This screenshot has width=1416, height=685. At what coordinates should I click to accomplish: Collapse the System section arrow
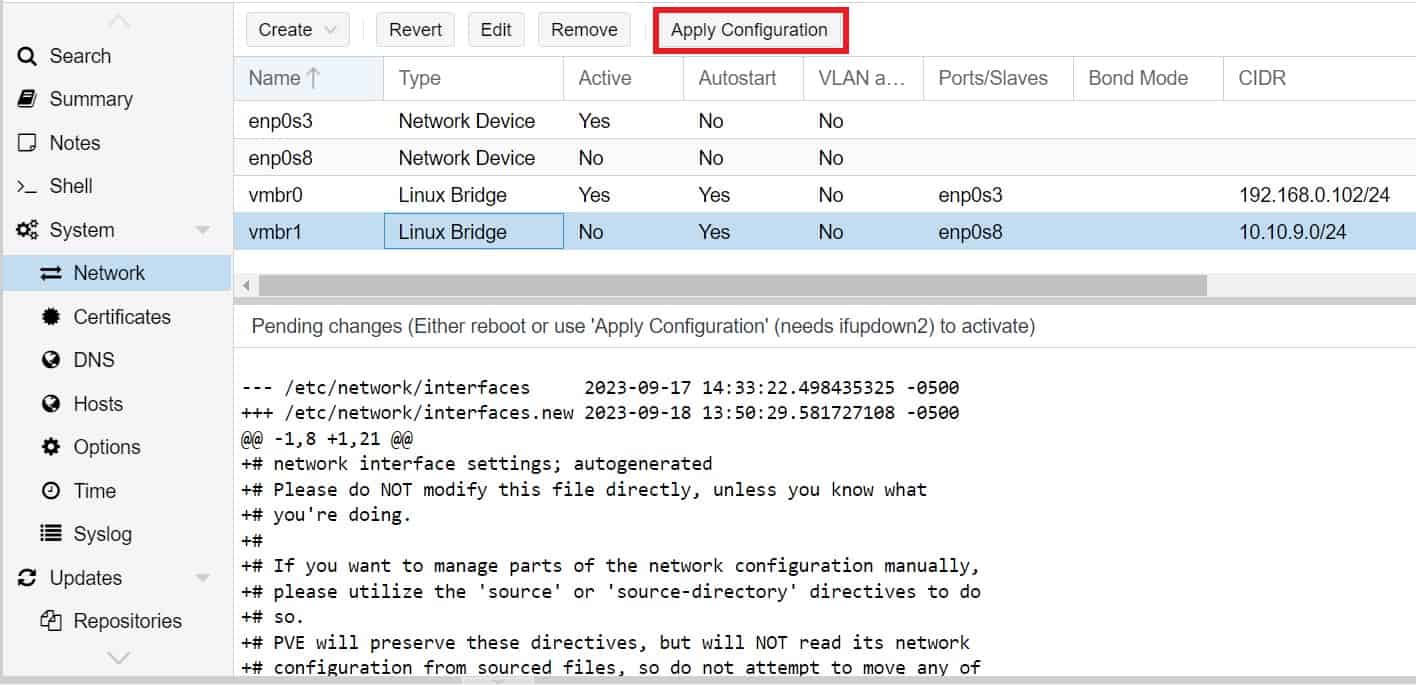[203, 230]
